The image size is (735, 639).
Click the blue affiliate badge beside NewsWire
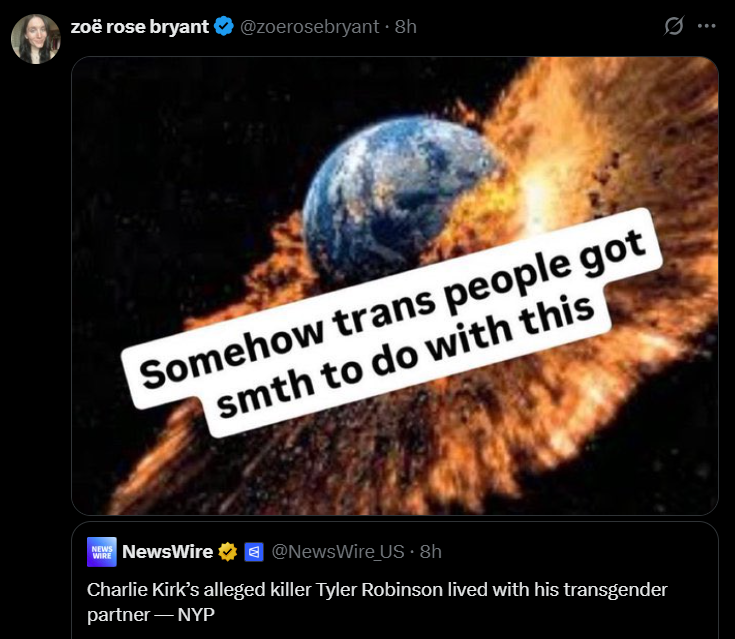click(x=254, y=552)
